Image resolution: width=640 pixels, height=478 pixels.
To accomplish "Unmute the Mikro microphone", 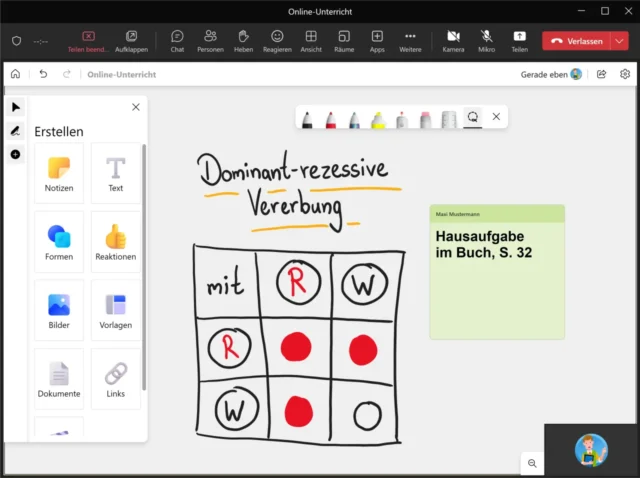I will [486, 40].
